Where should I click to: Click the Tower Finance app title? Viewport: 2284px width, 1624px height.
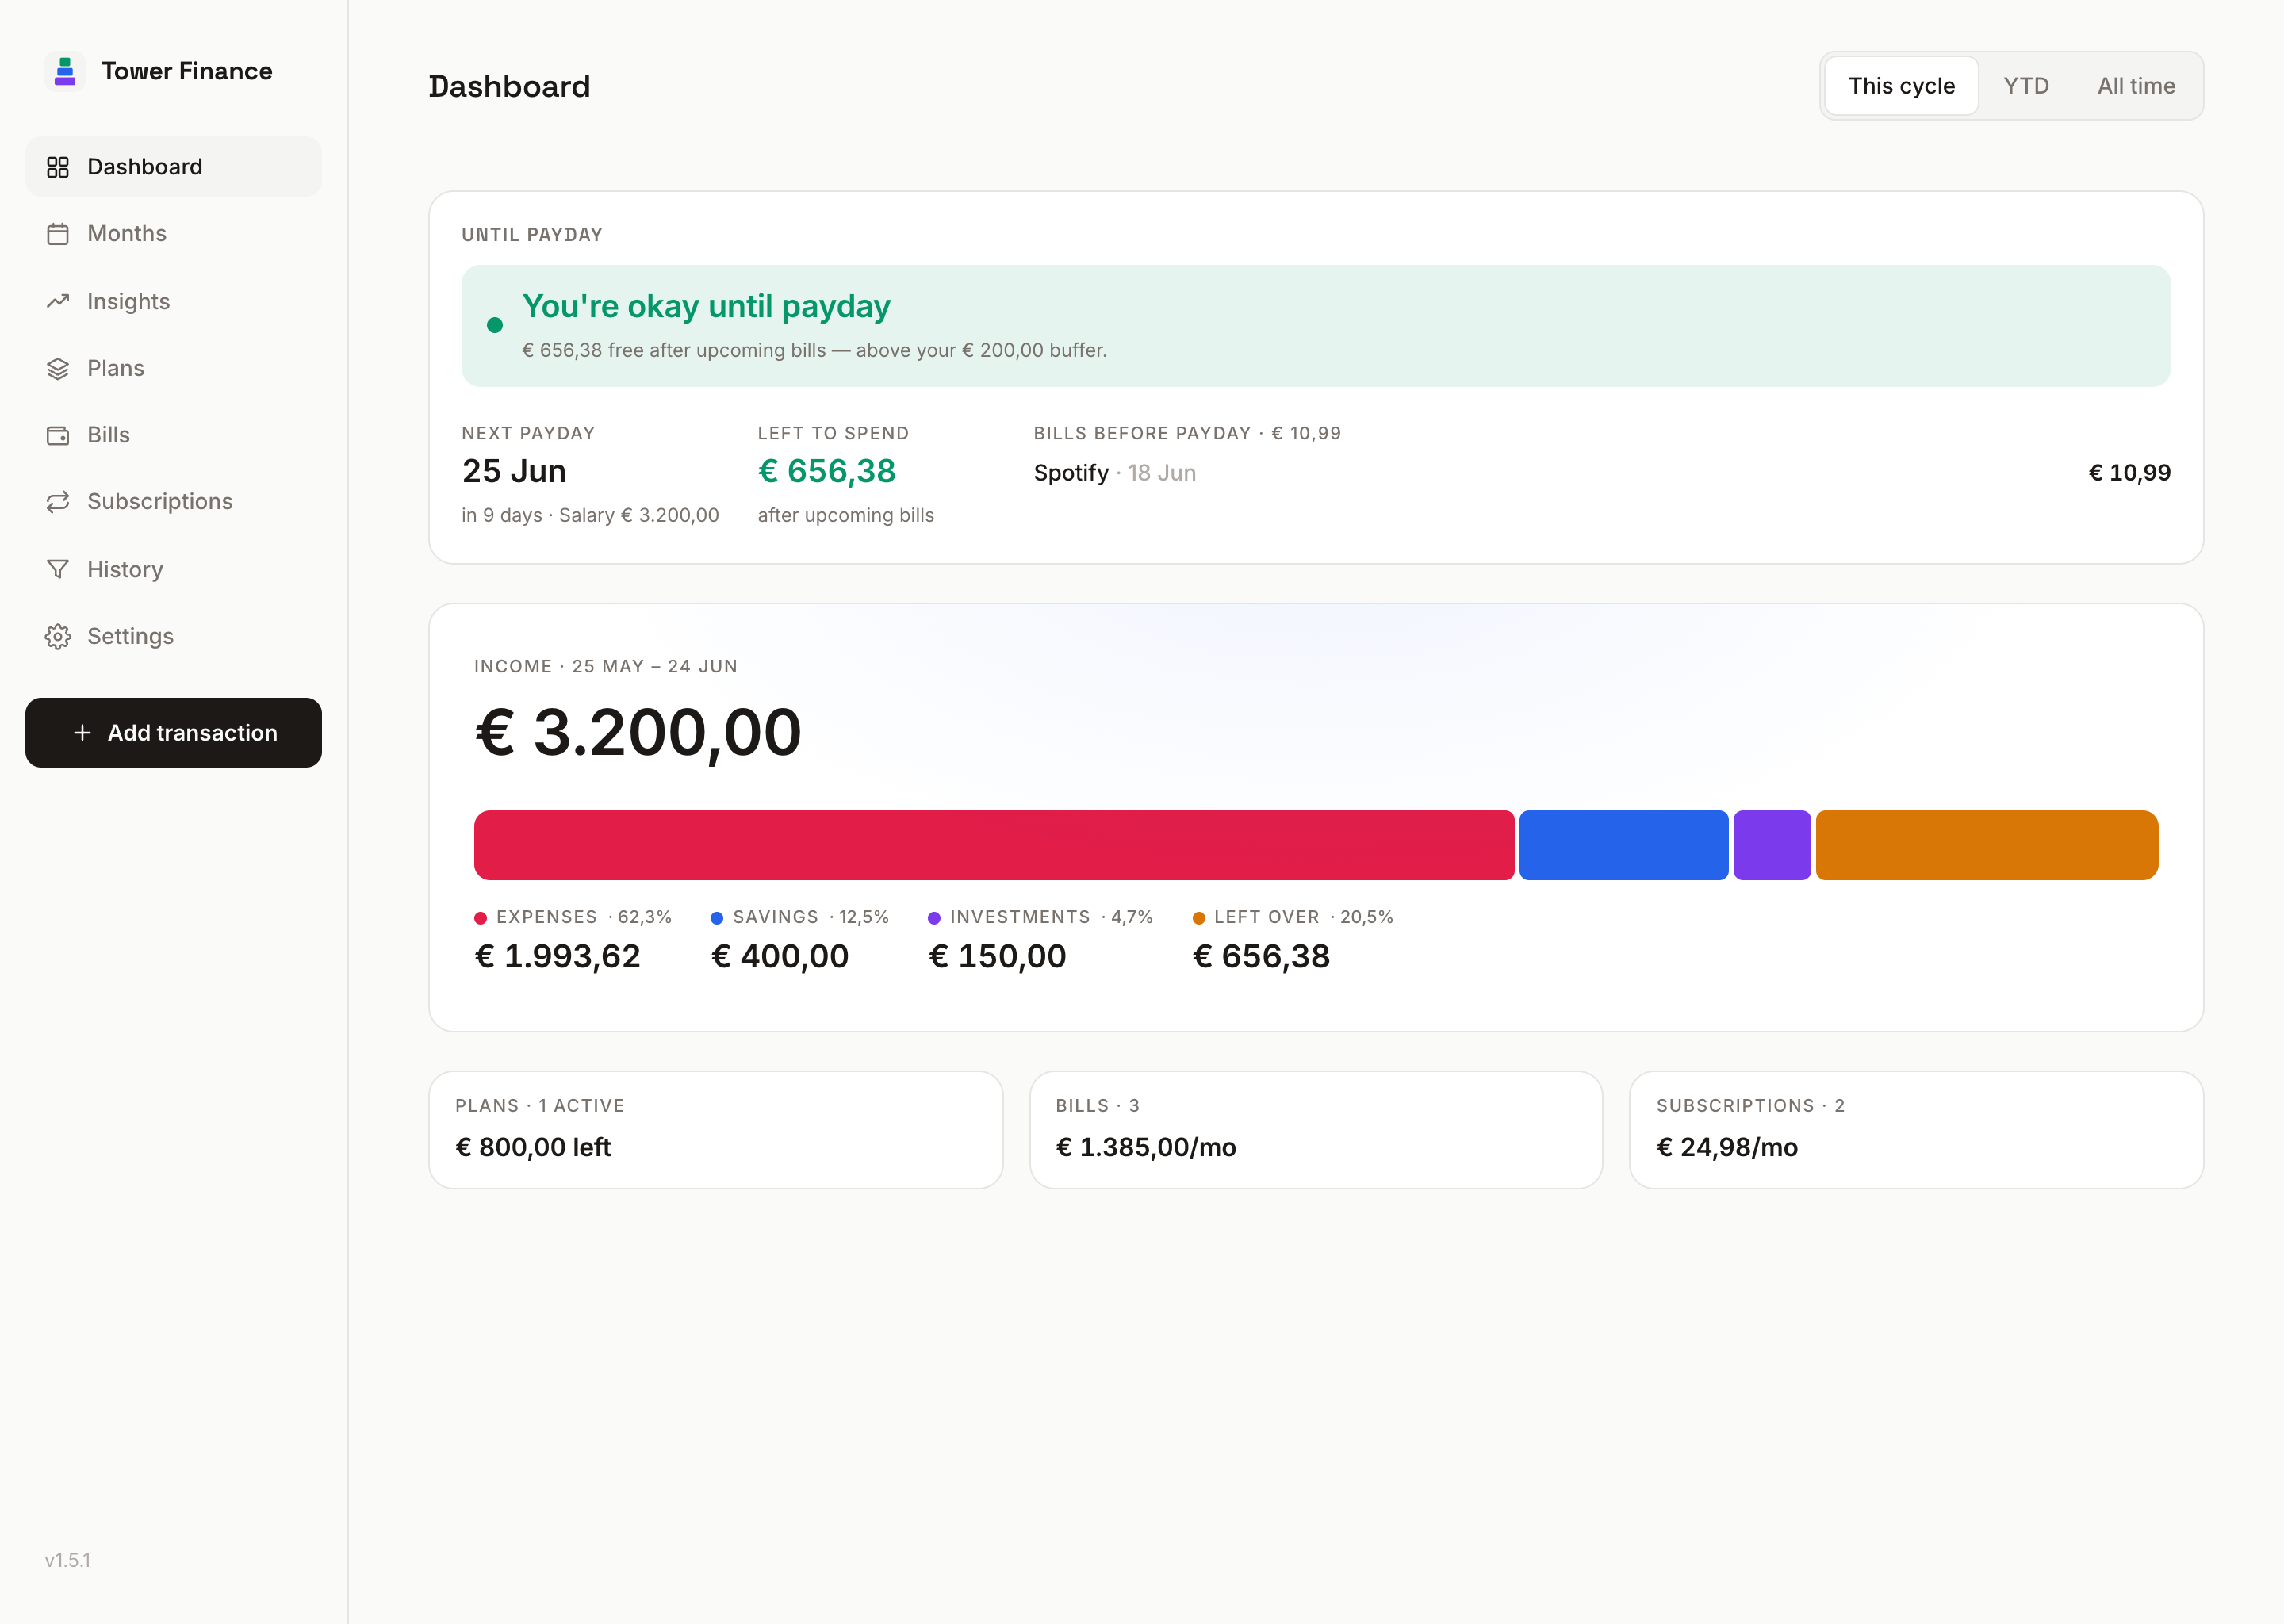click(x=187, y=71)
